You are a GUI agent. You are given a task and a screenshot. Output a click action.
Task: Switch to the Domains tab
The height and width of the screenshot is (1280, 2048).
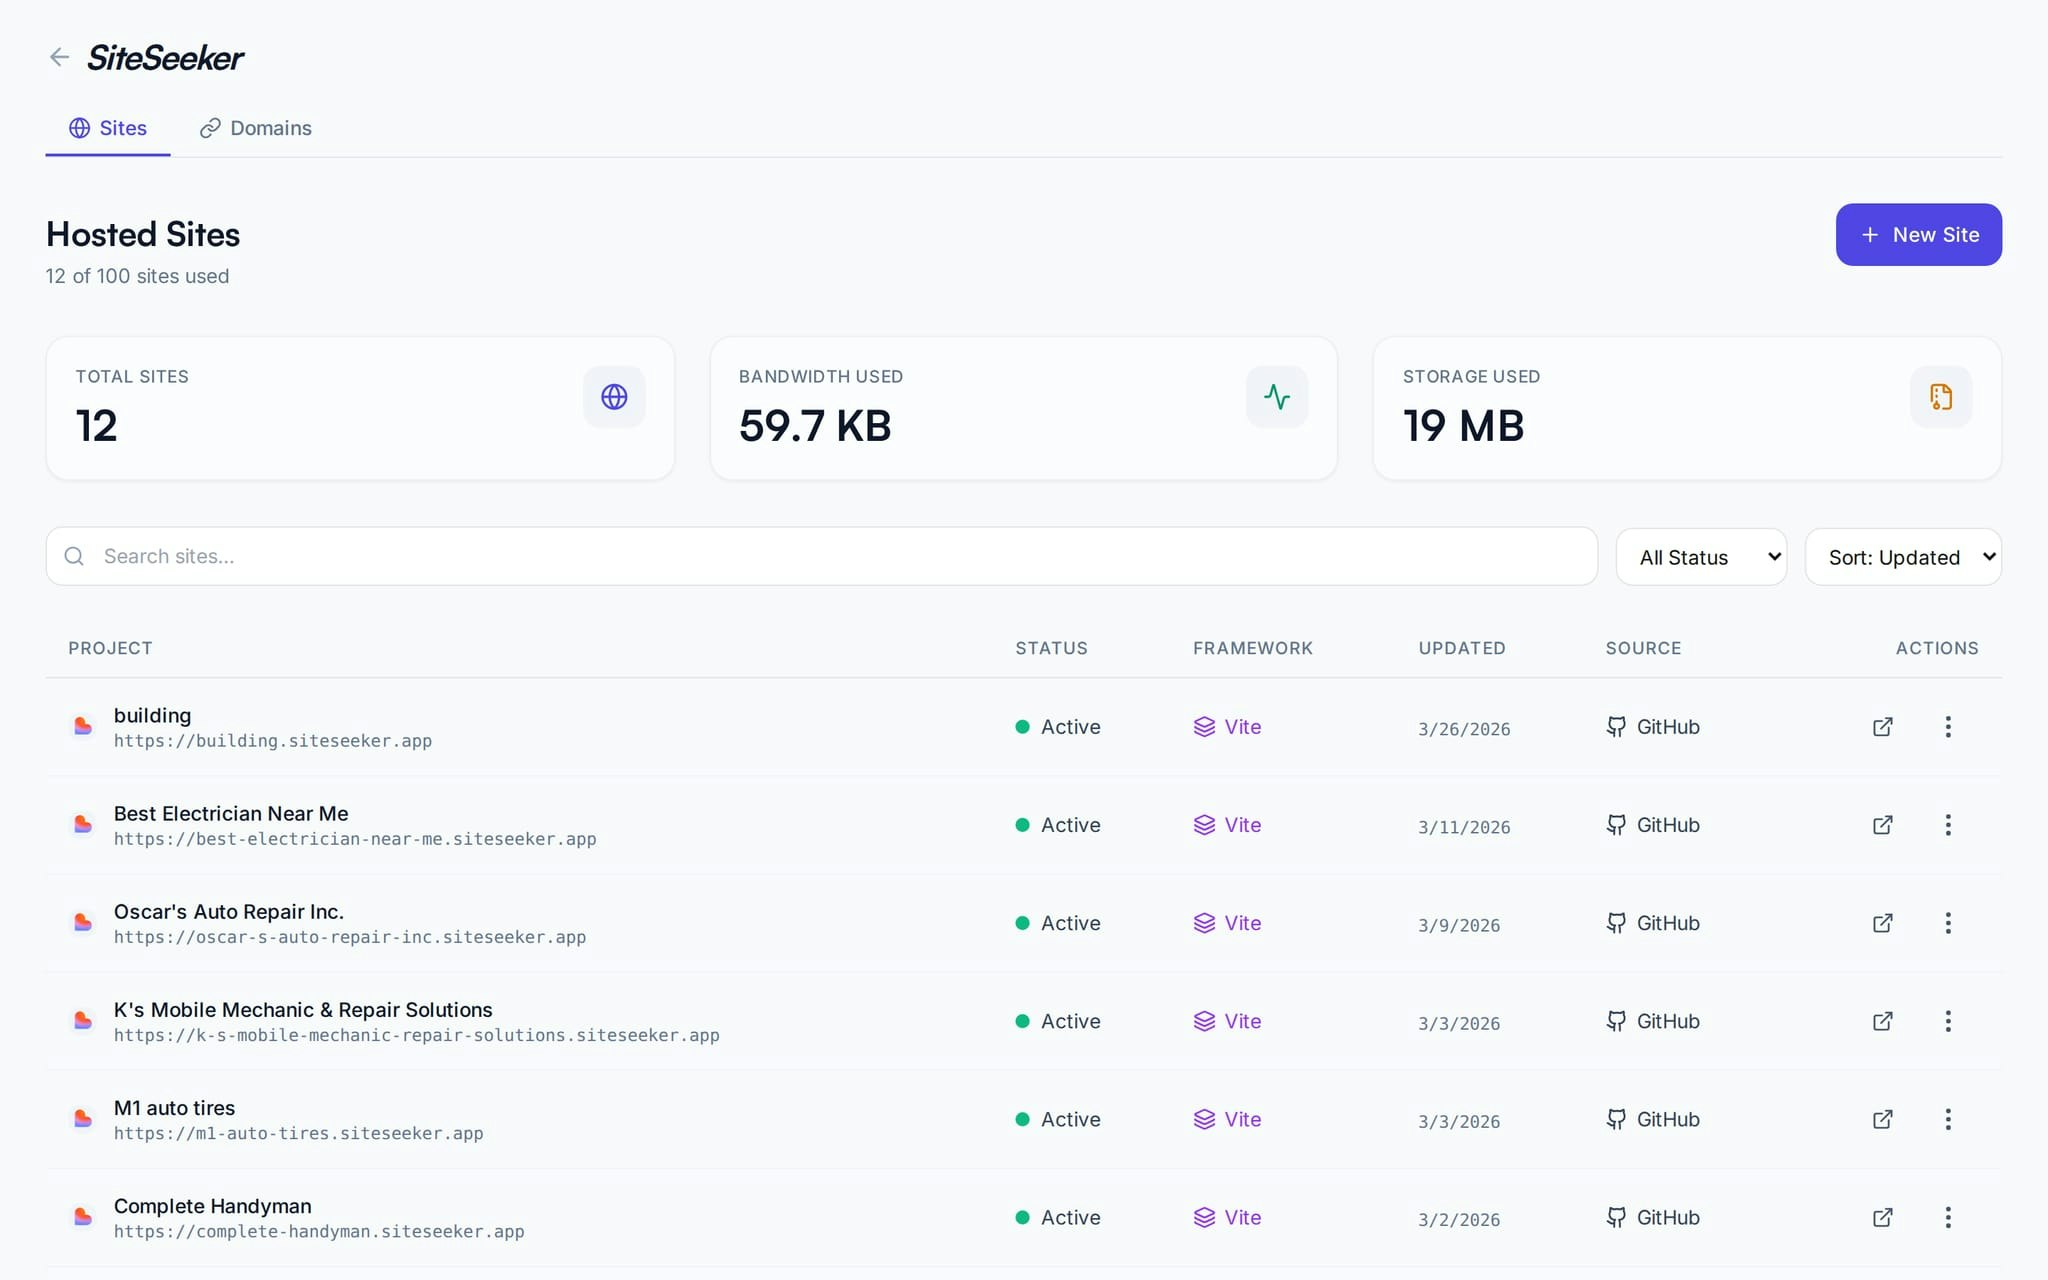(x=255, y=128)
